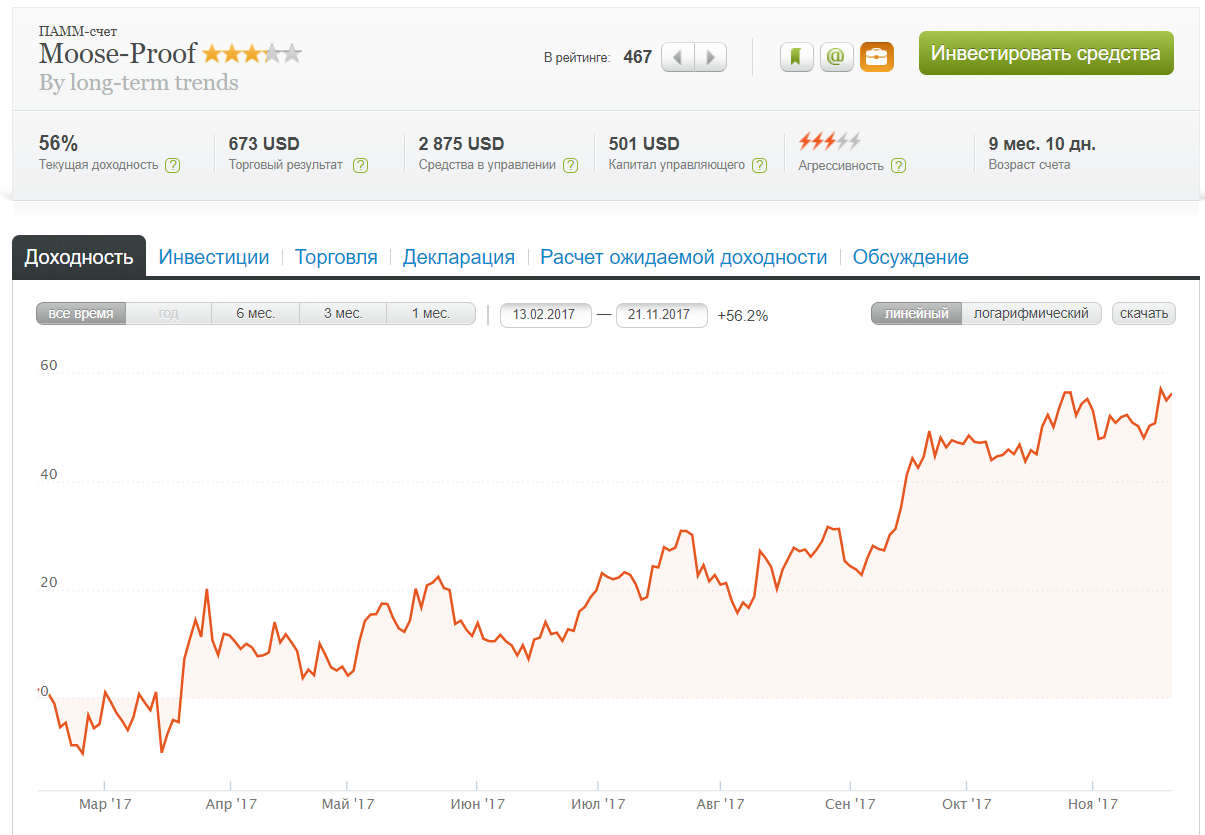The image size is (1205, 835).
Task: Open the Декларация tab
Action: click(x=458, y=257)
